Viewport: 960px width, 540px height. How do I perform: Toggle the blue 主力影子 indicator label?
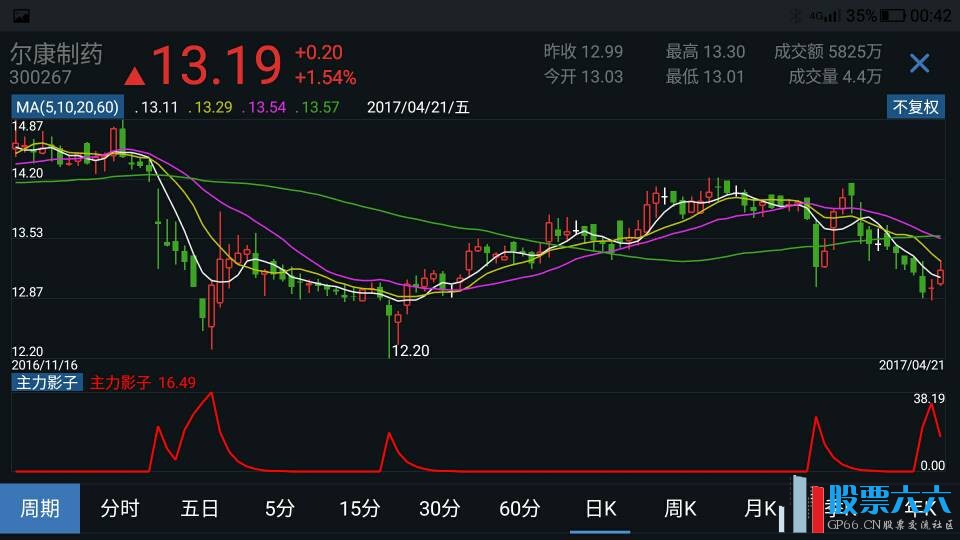(x=46, y=382)
